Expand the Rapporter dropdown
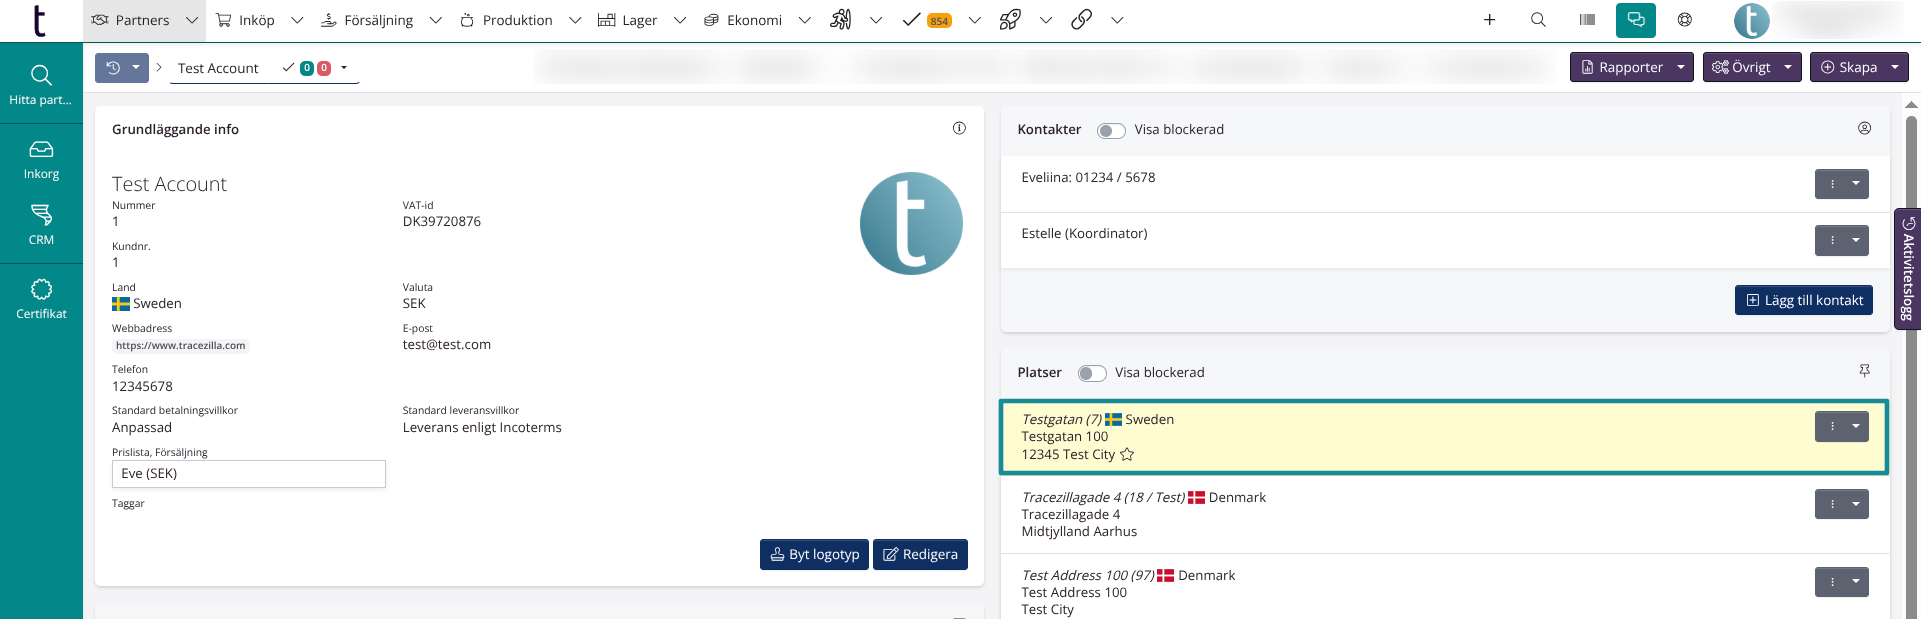1921x619 pixels. pyautogui.click(x=1681, y=68)
